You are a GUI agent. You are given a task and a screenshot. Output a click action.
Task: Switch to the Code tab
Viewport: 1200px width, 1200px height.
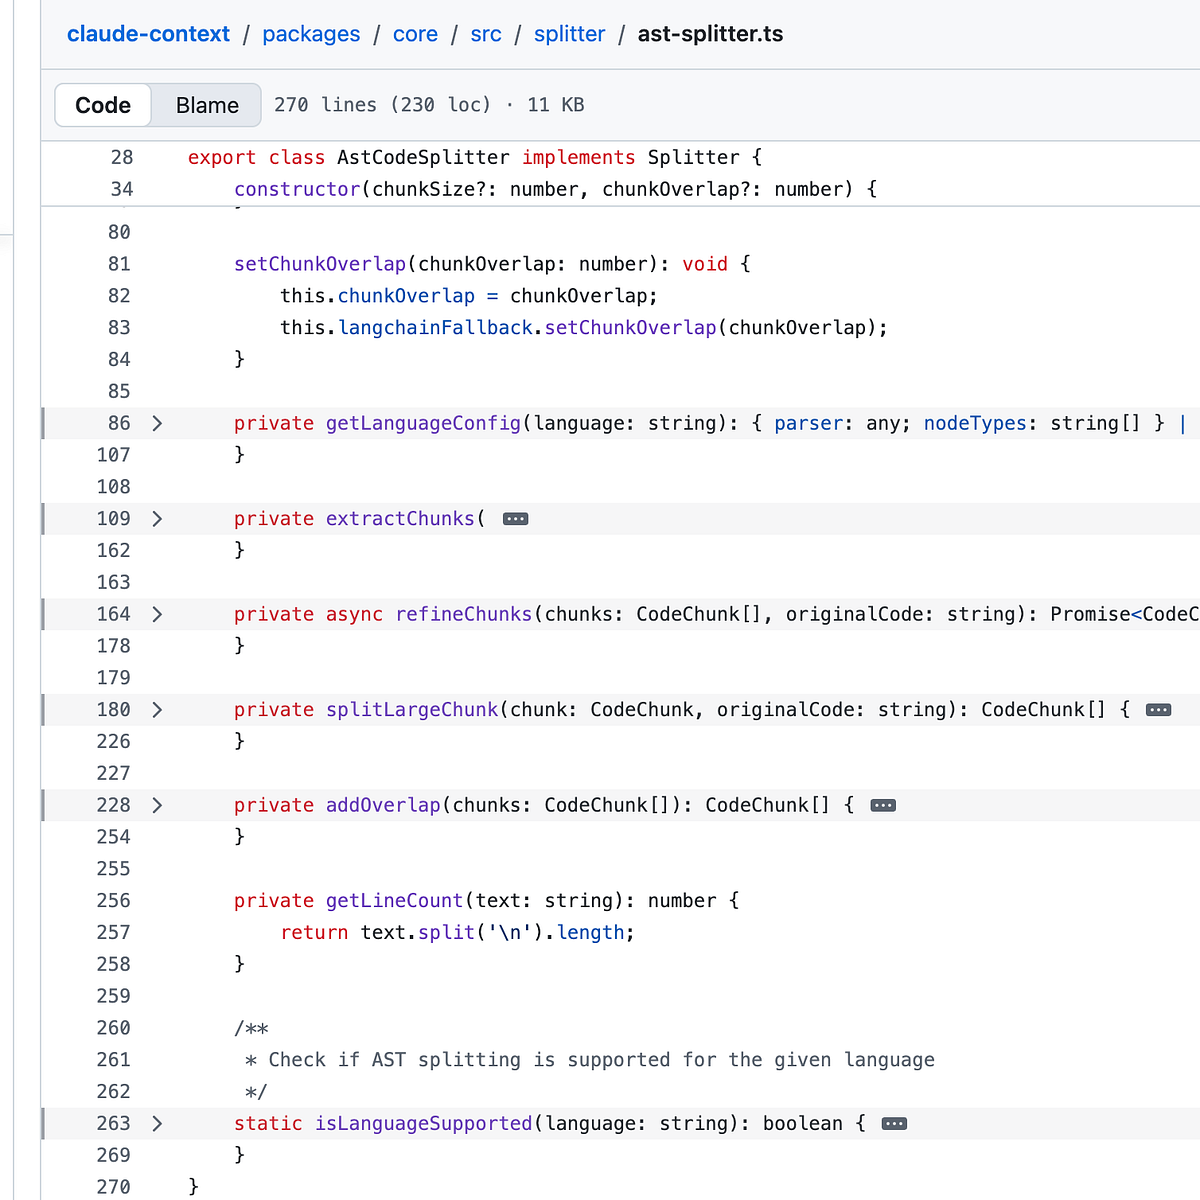tap(103, 105)
